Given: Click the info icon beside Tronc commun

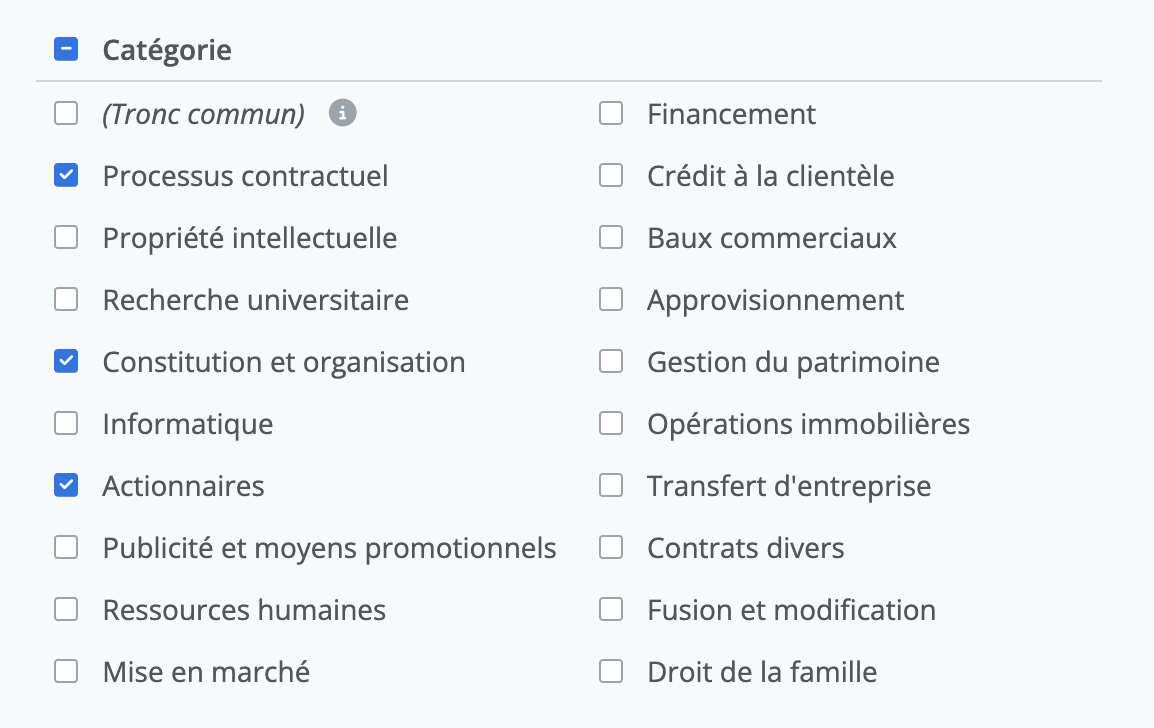Looking at the screenshot, I should coord(343,114).
